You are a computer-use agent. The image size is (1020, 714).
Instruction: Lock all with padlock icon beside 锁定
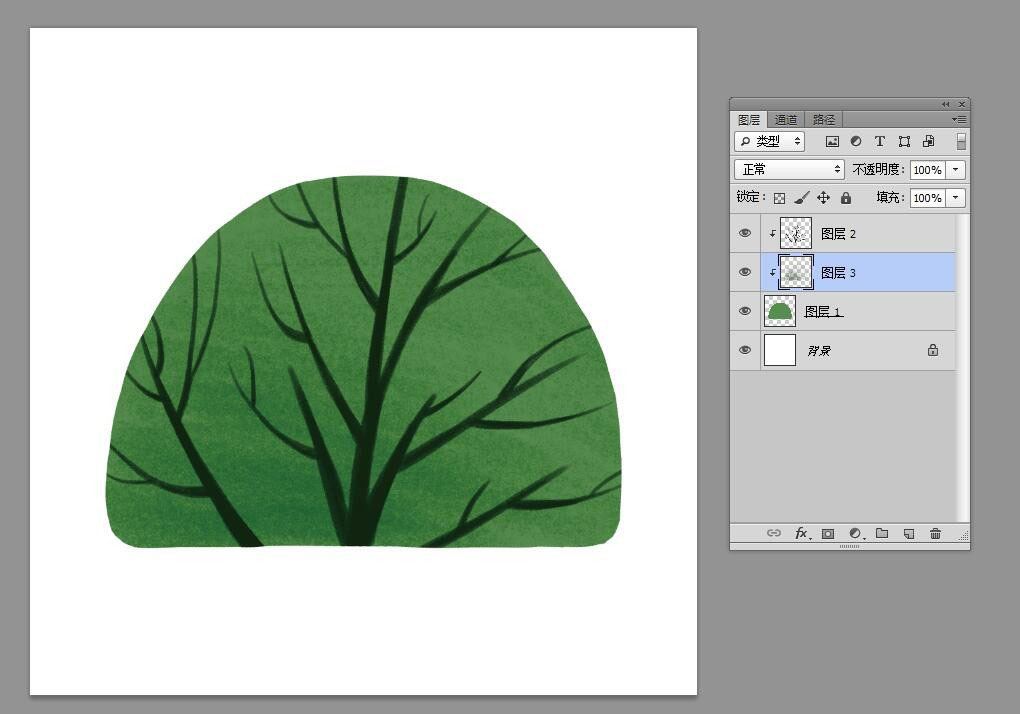846,198
